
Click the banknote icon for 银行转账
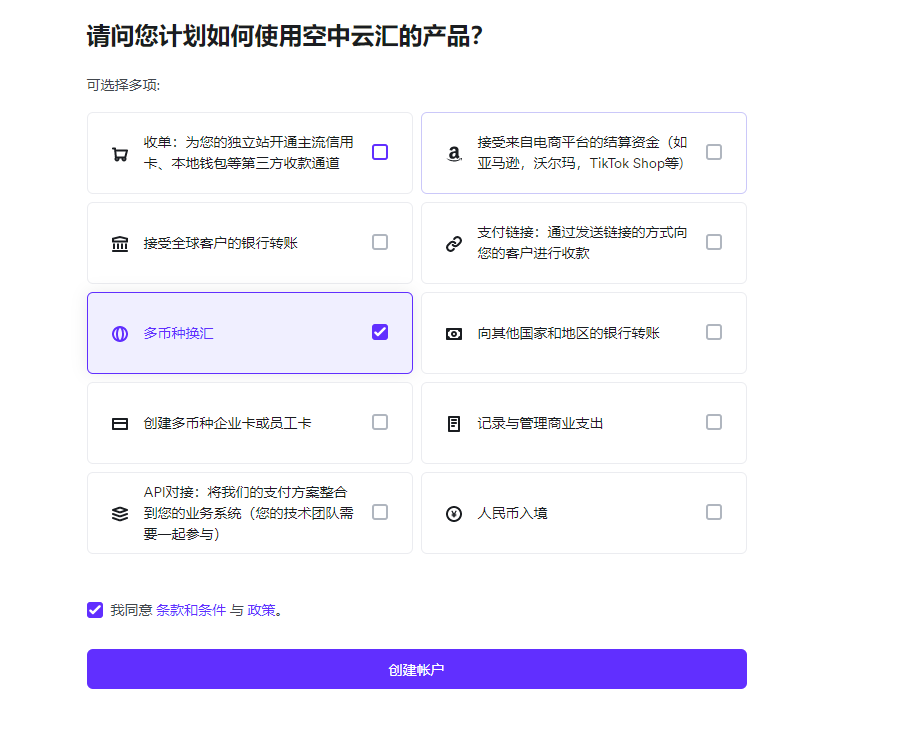(x=454, y=334)
